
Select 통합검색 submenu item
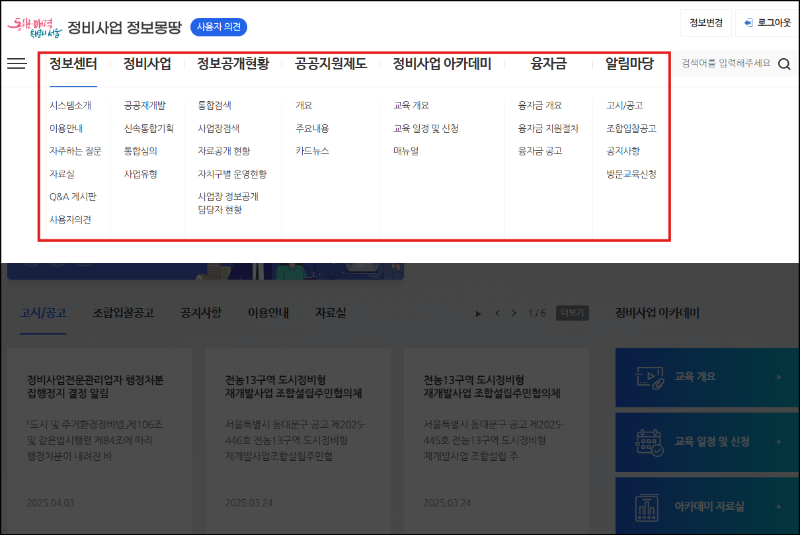(215, 106)
